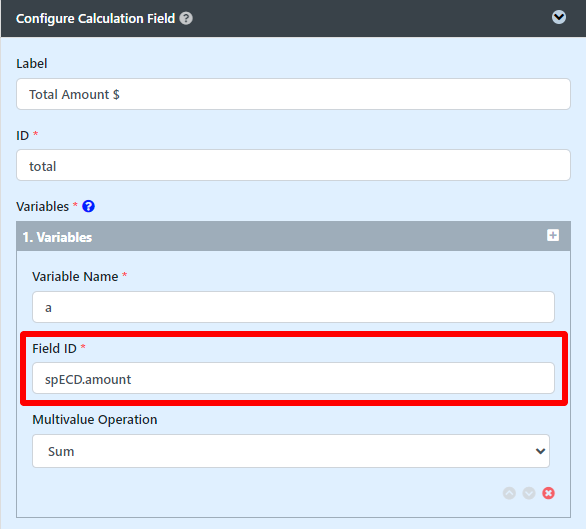Click the ID label text

22,135
